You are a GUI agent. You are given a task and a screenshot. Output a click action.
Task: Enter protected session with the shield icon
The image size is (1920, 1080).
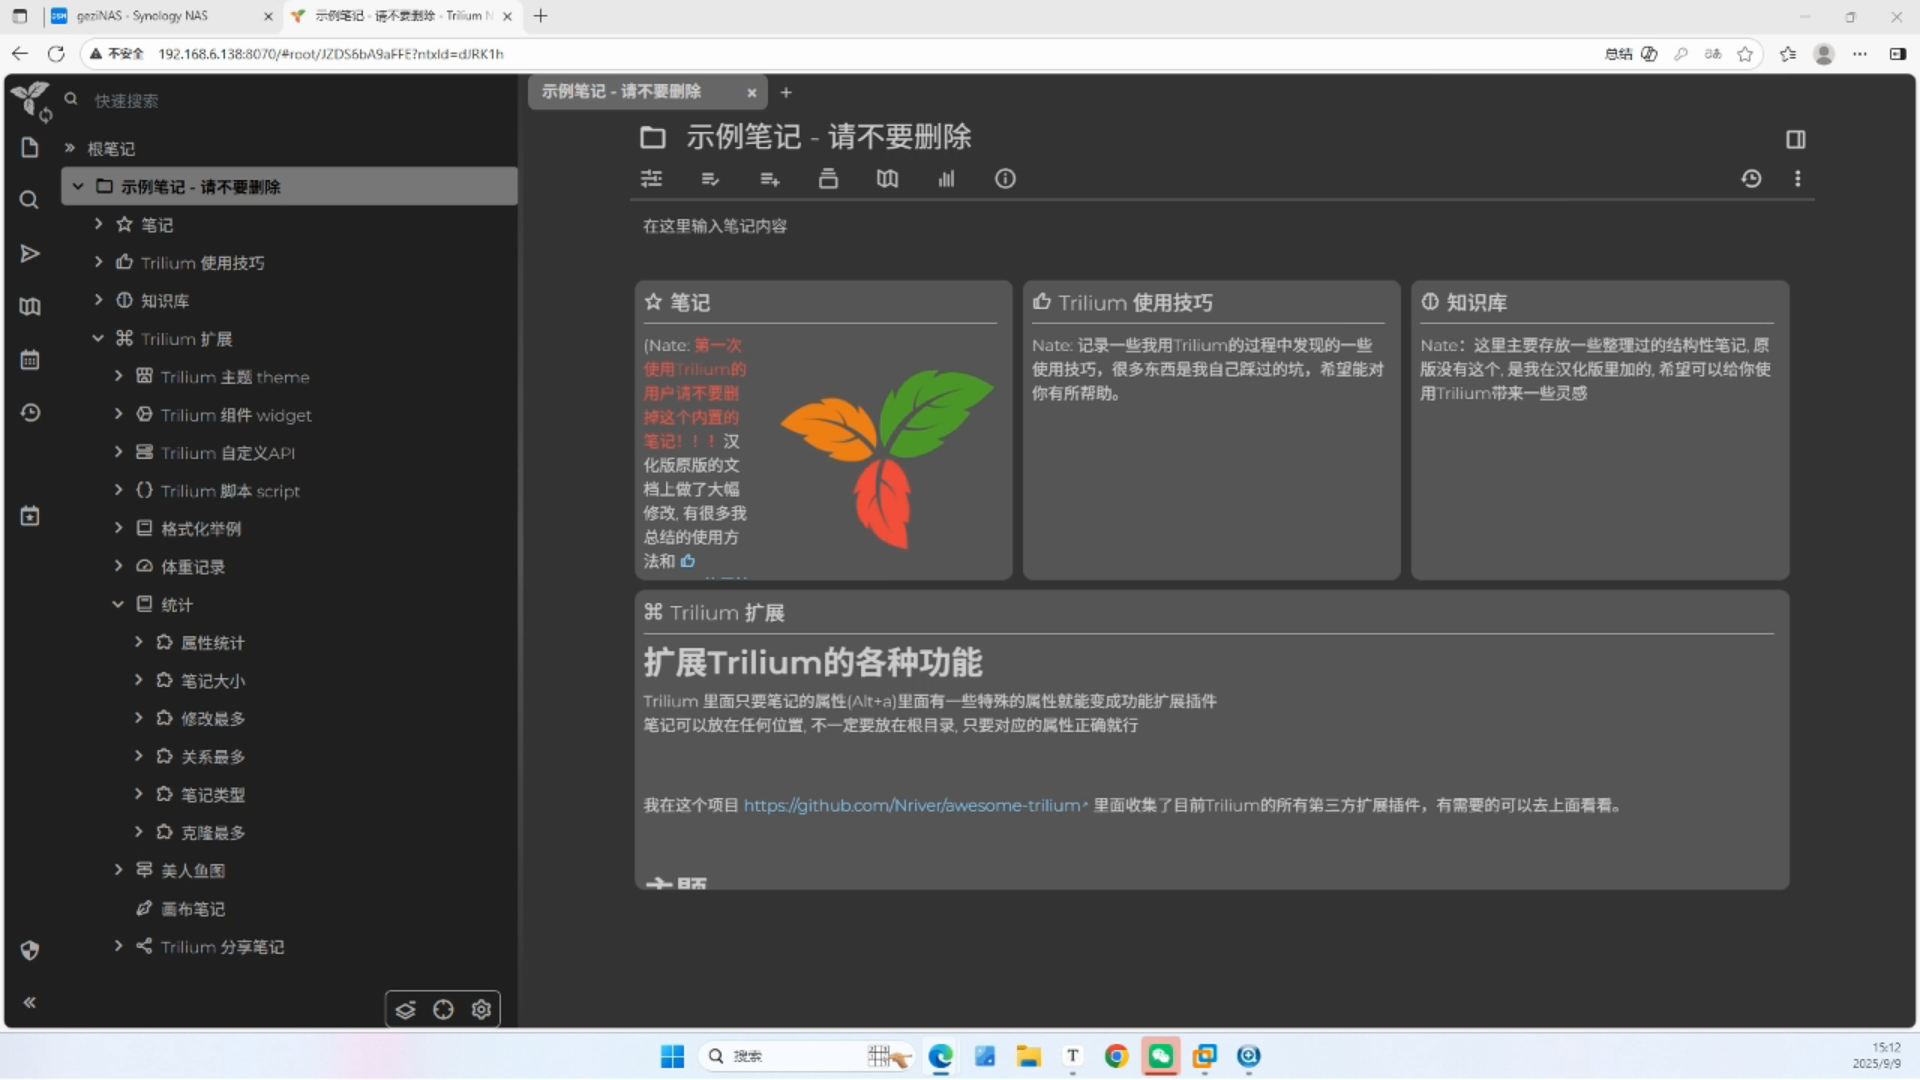[x=29, y=951]
